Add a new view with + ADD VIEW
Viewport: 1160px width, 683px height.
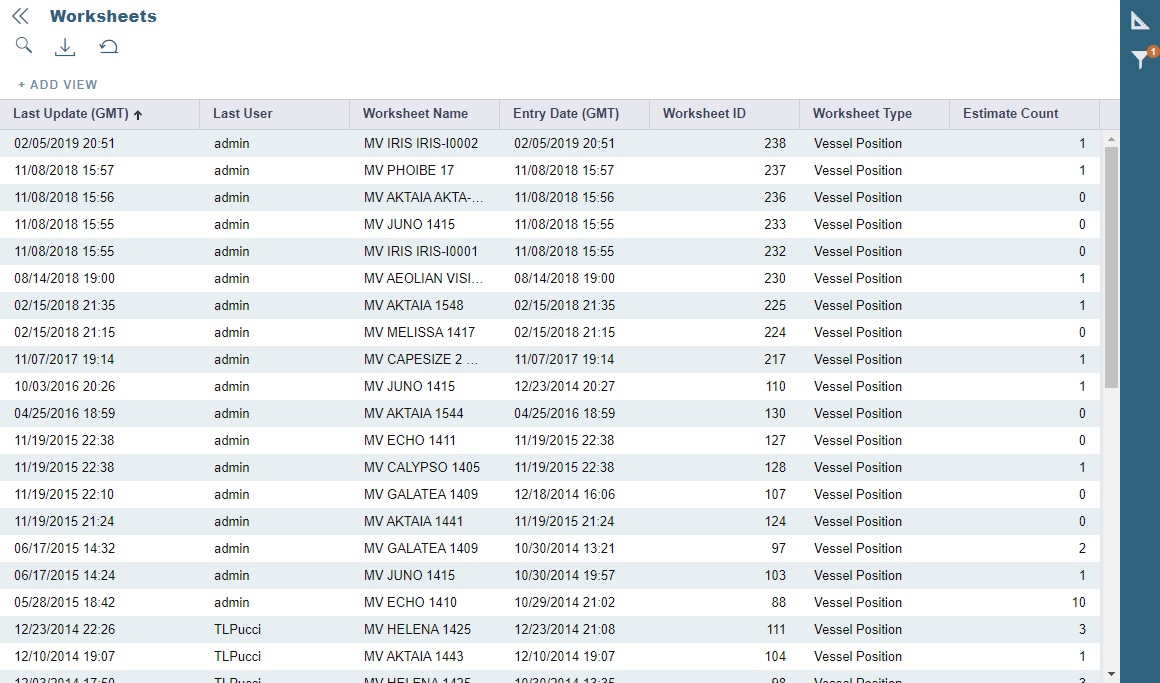tap(58, 85)
